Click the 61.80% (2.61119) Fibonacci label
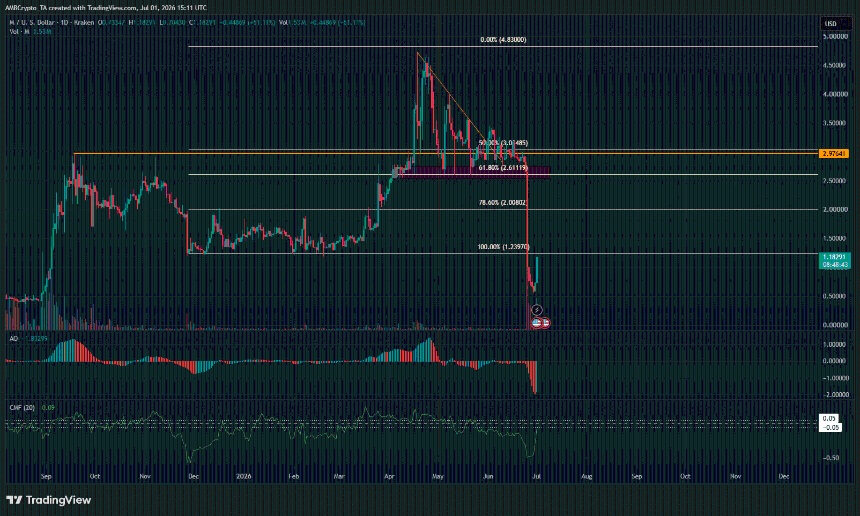The height and width of the screenshot is (516, 860). [503, 168]
